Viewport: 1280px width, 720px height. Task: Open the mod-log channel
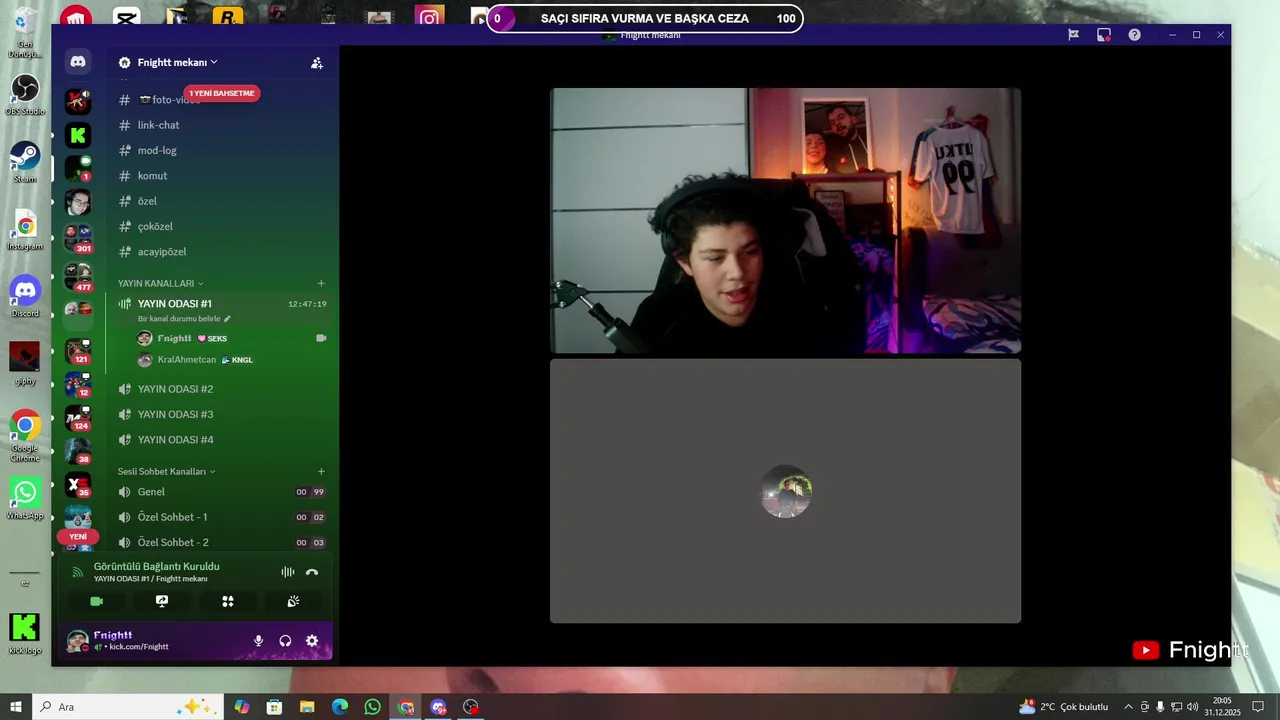221,150
